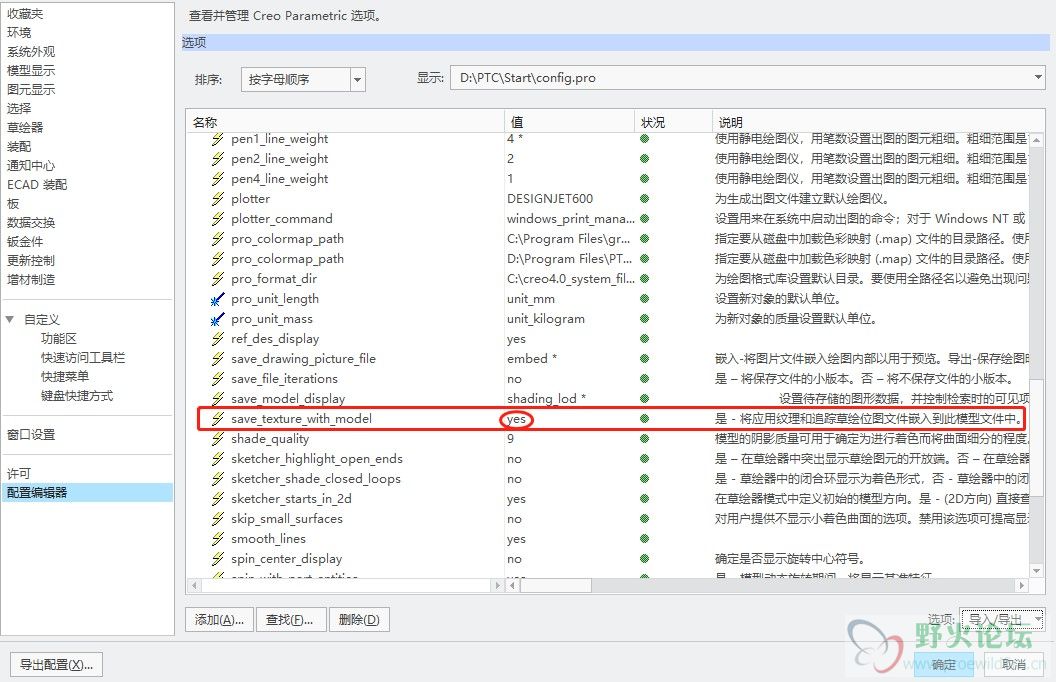Click vertical scrollbar down arrow

pos(1036,571)
